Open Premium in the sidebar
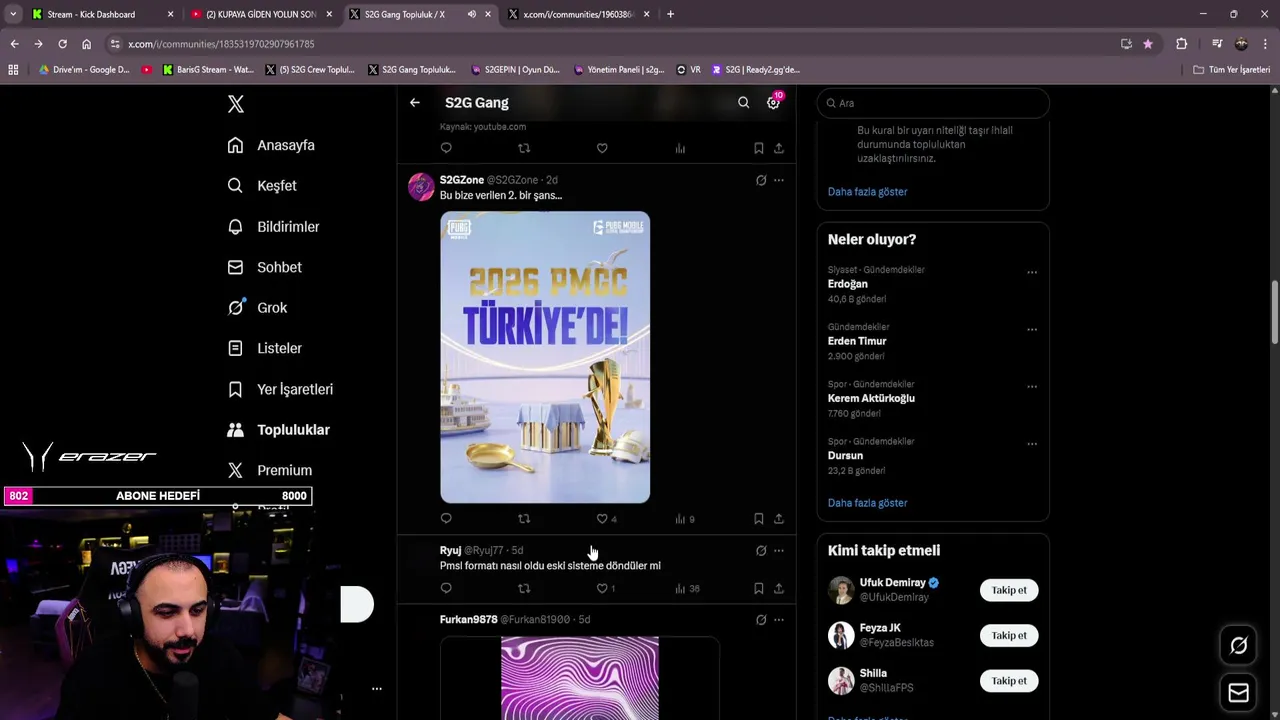This screenshot has width=1280, height=720. pos(269,470)
